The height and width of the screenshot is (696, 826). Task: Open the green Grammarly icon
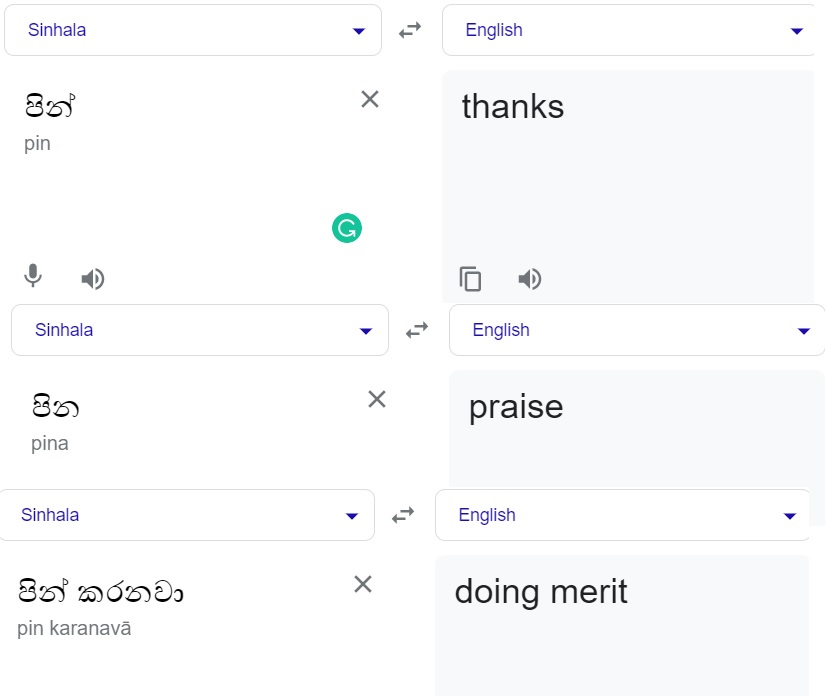(x=347, y=228)
